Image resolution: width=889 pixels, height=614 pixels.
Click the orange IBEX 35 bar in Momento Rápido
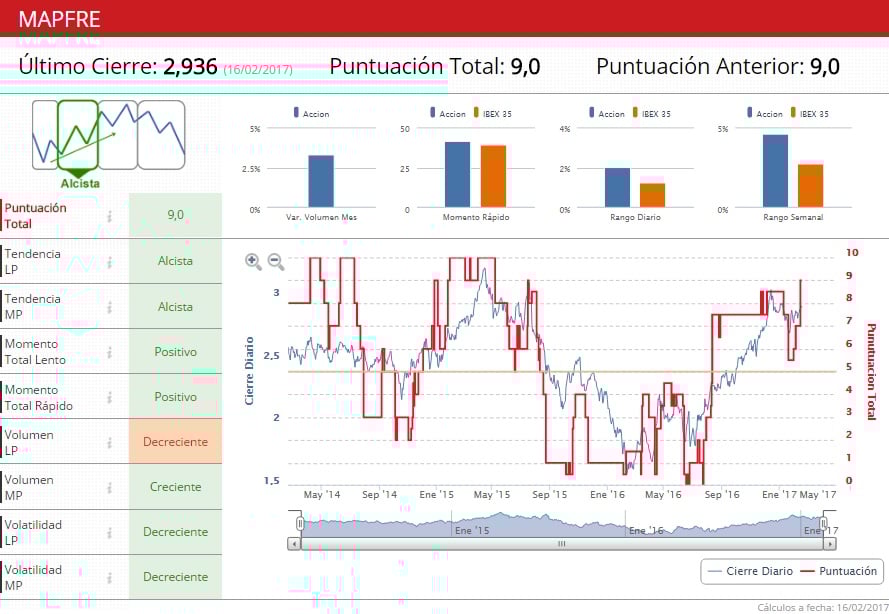(x=493, y=176)
